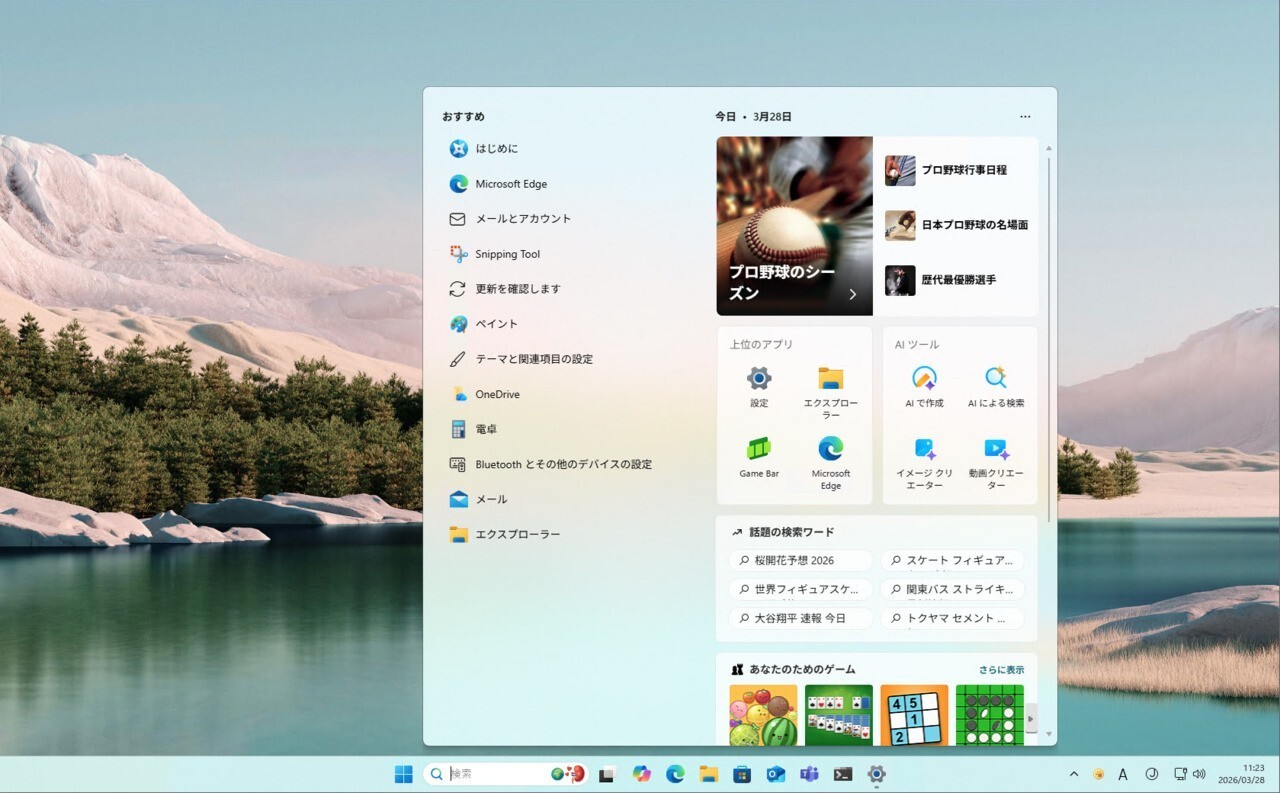Click さらに表示 link for games

(x=1001, y=670)
